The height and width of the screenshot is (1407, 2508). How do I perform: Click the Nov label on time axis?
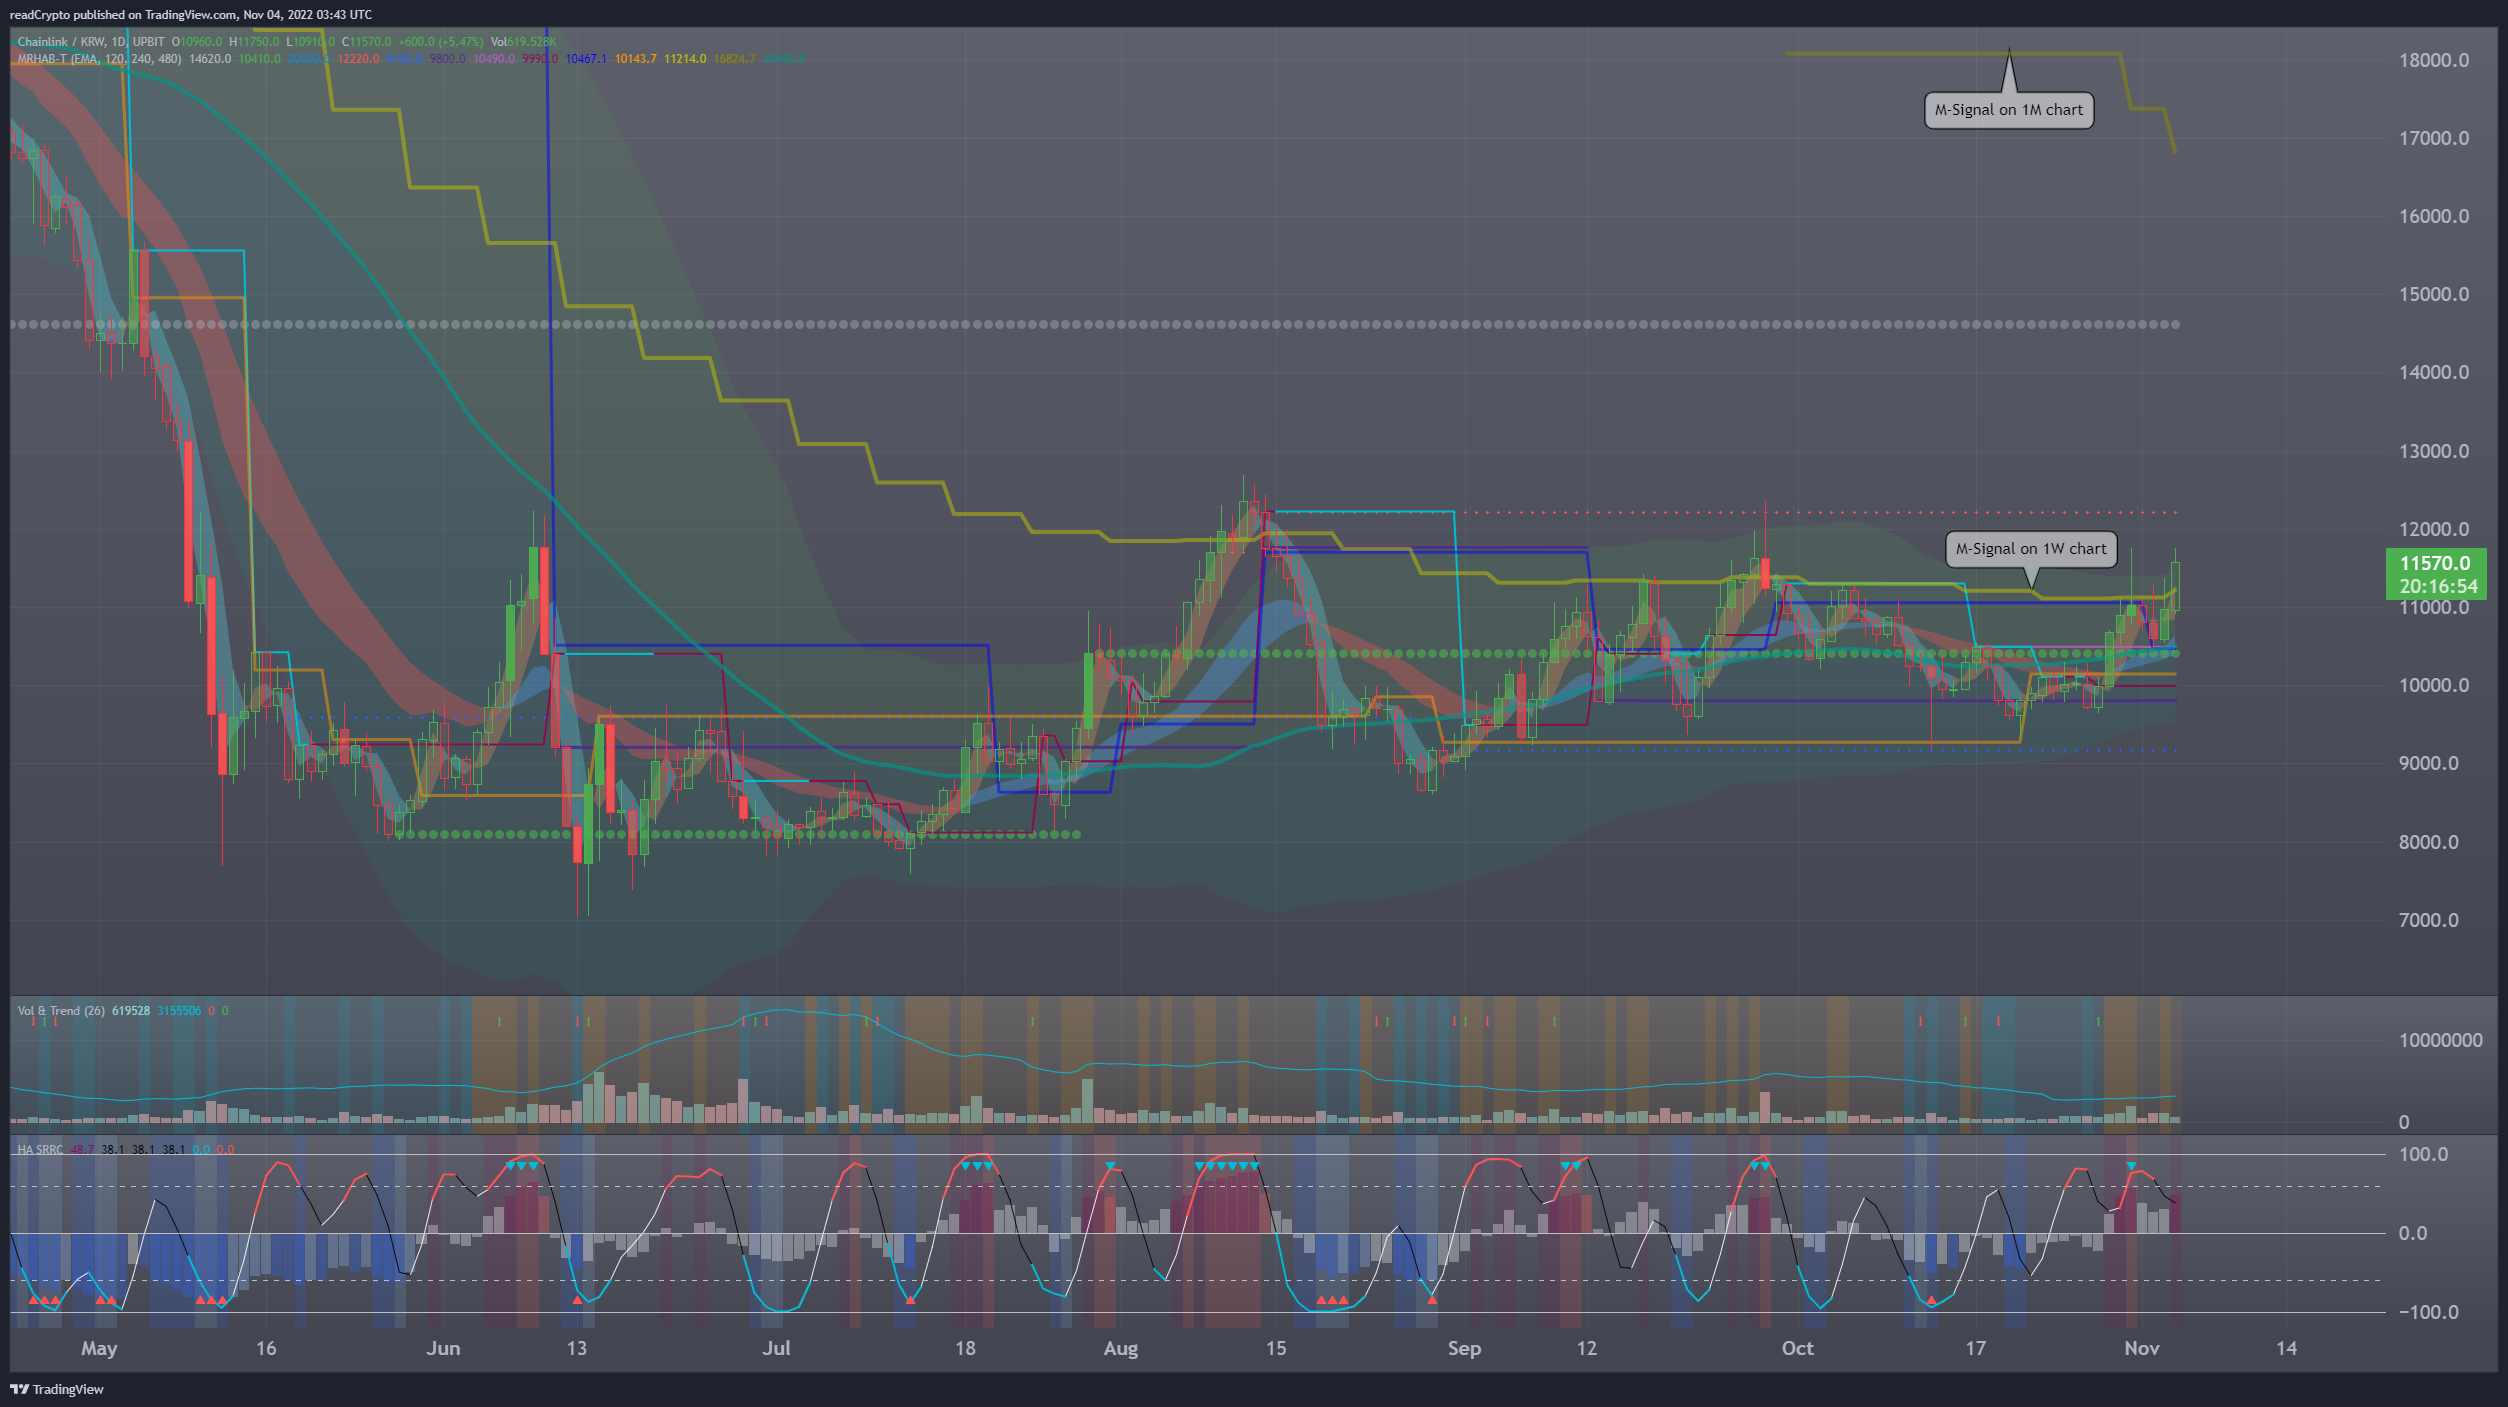click(2141, 1348)
